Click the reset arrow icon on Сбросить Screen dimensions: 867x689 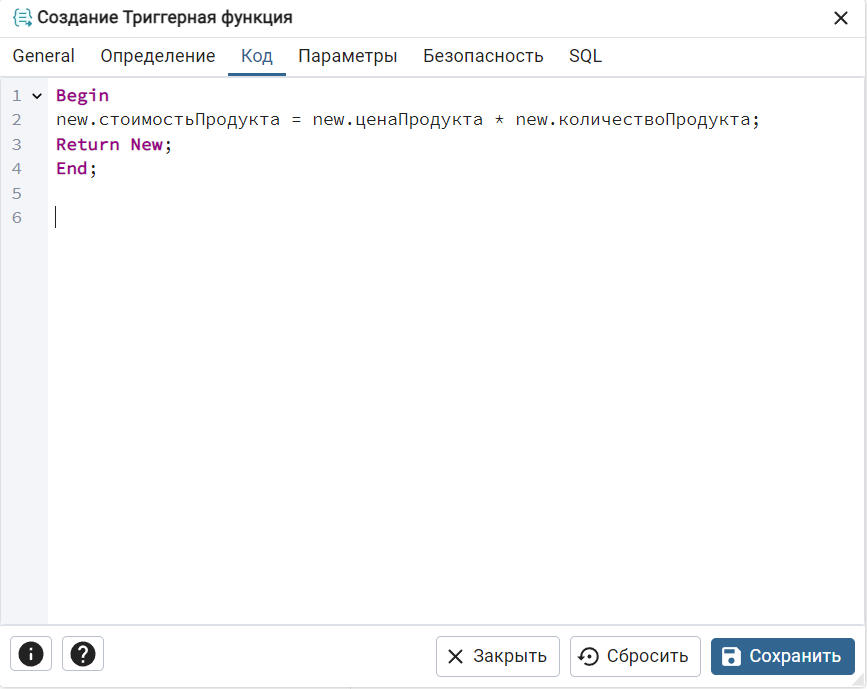(588, 656)
